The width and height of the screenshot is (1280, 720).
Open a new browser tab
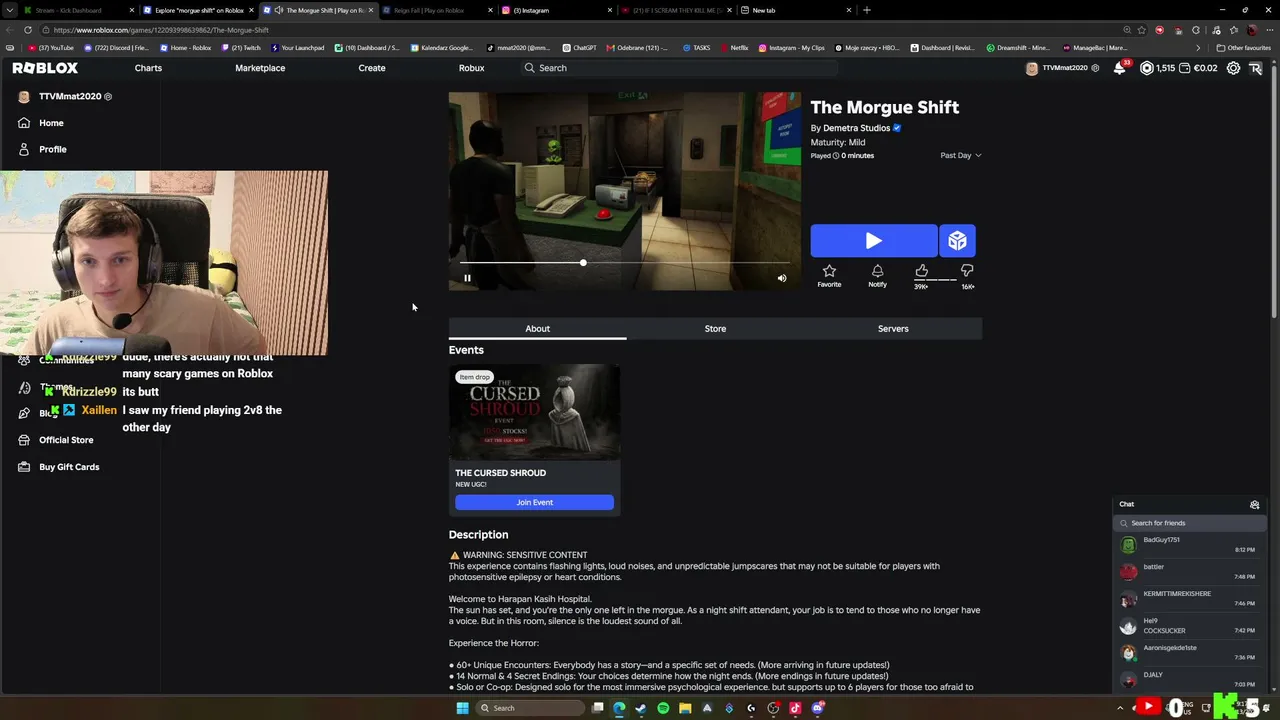click(867, 10)
